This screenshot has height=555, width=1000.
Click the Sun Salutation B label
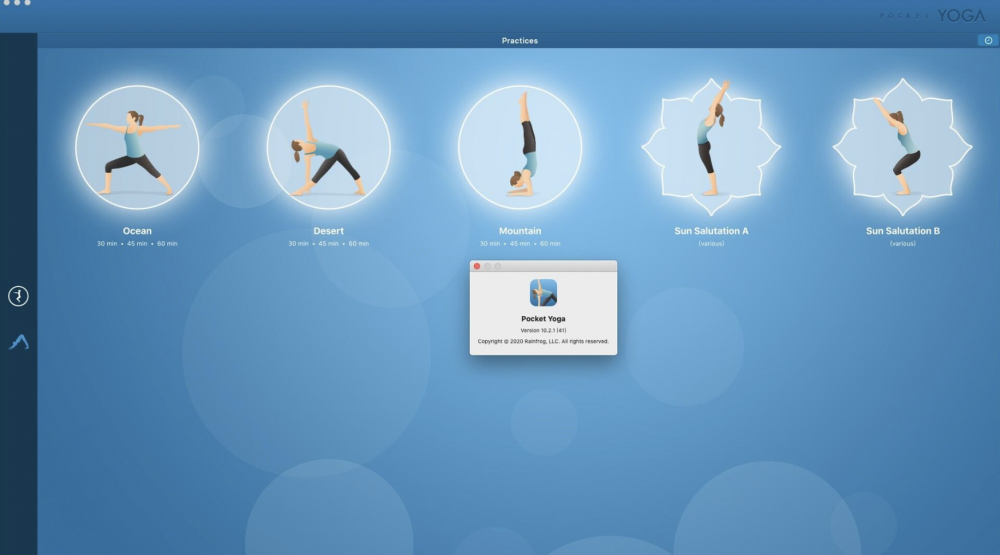902,231
